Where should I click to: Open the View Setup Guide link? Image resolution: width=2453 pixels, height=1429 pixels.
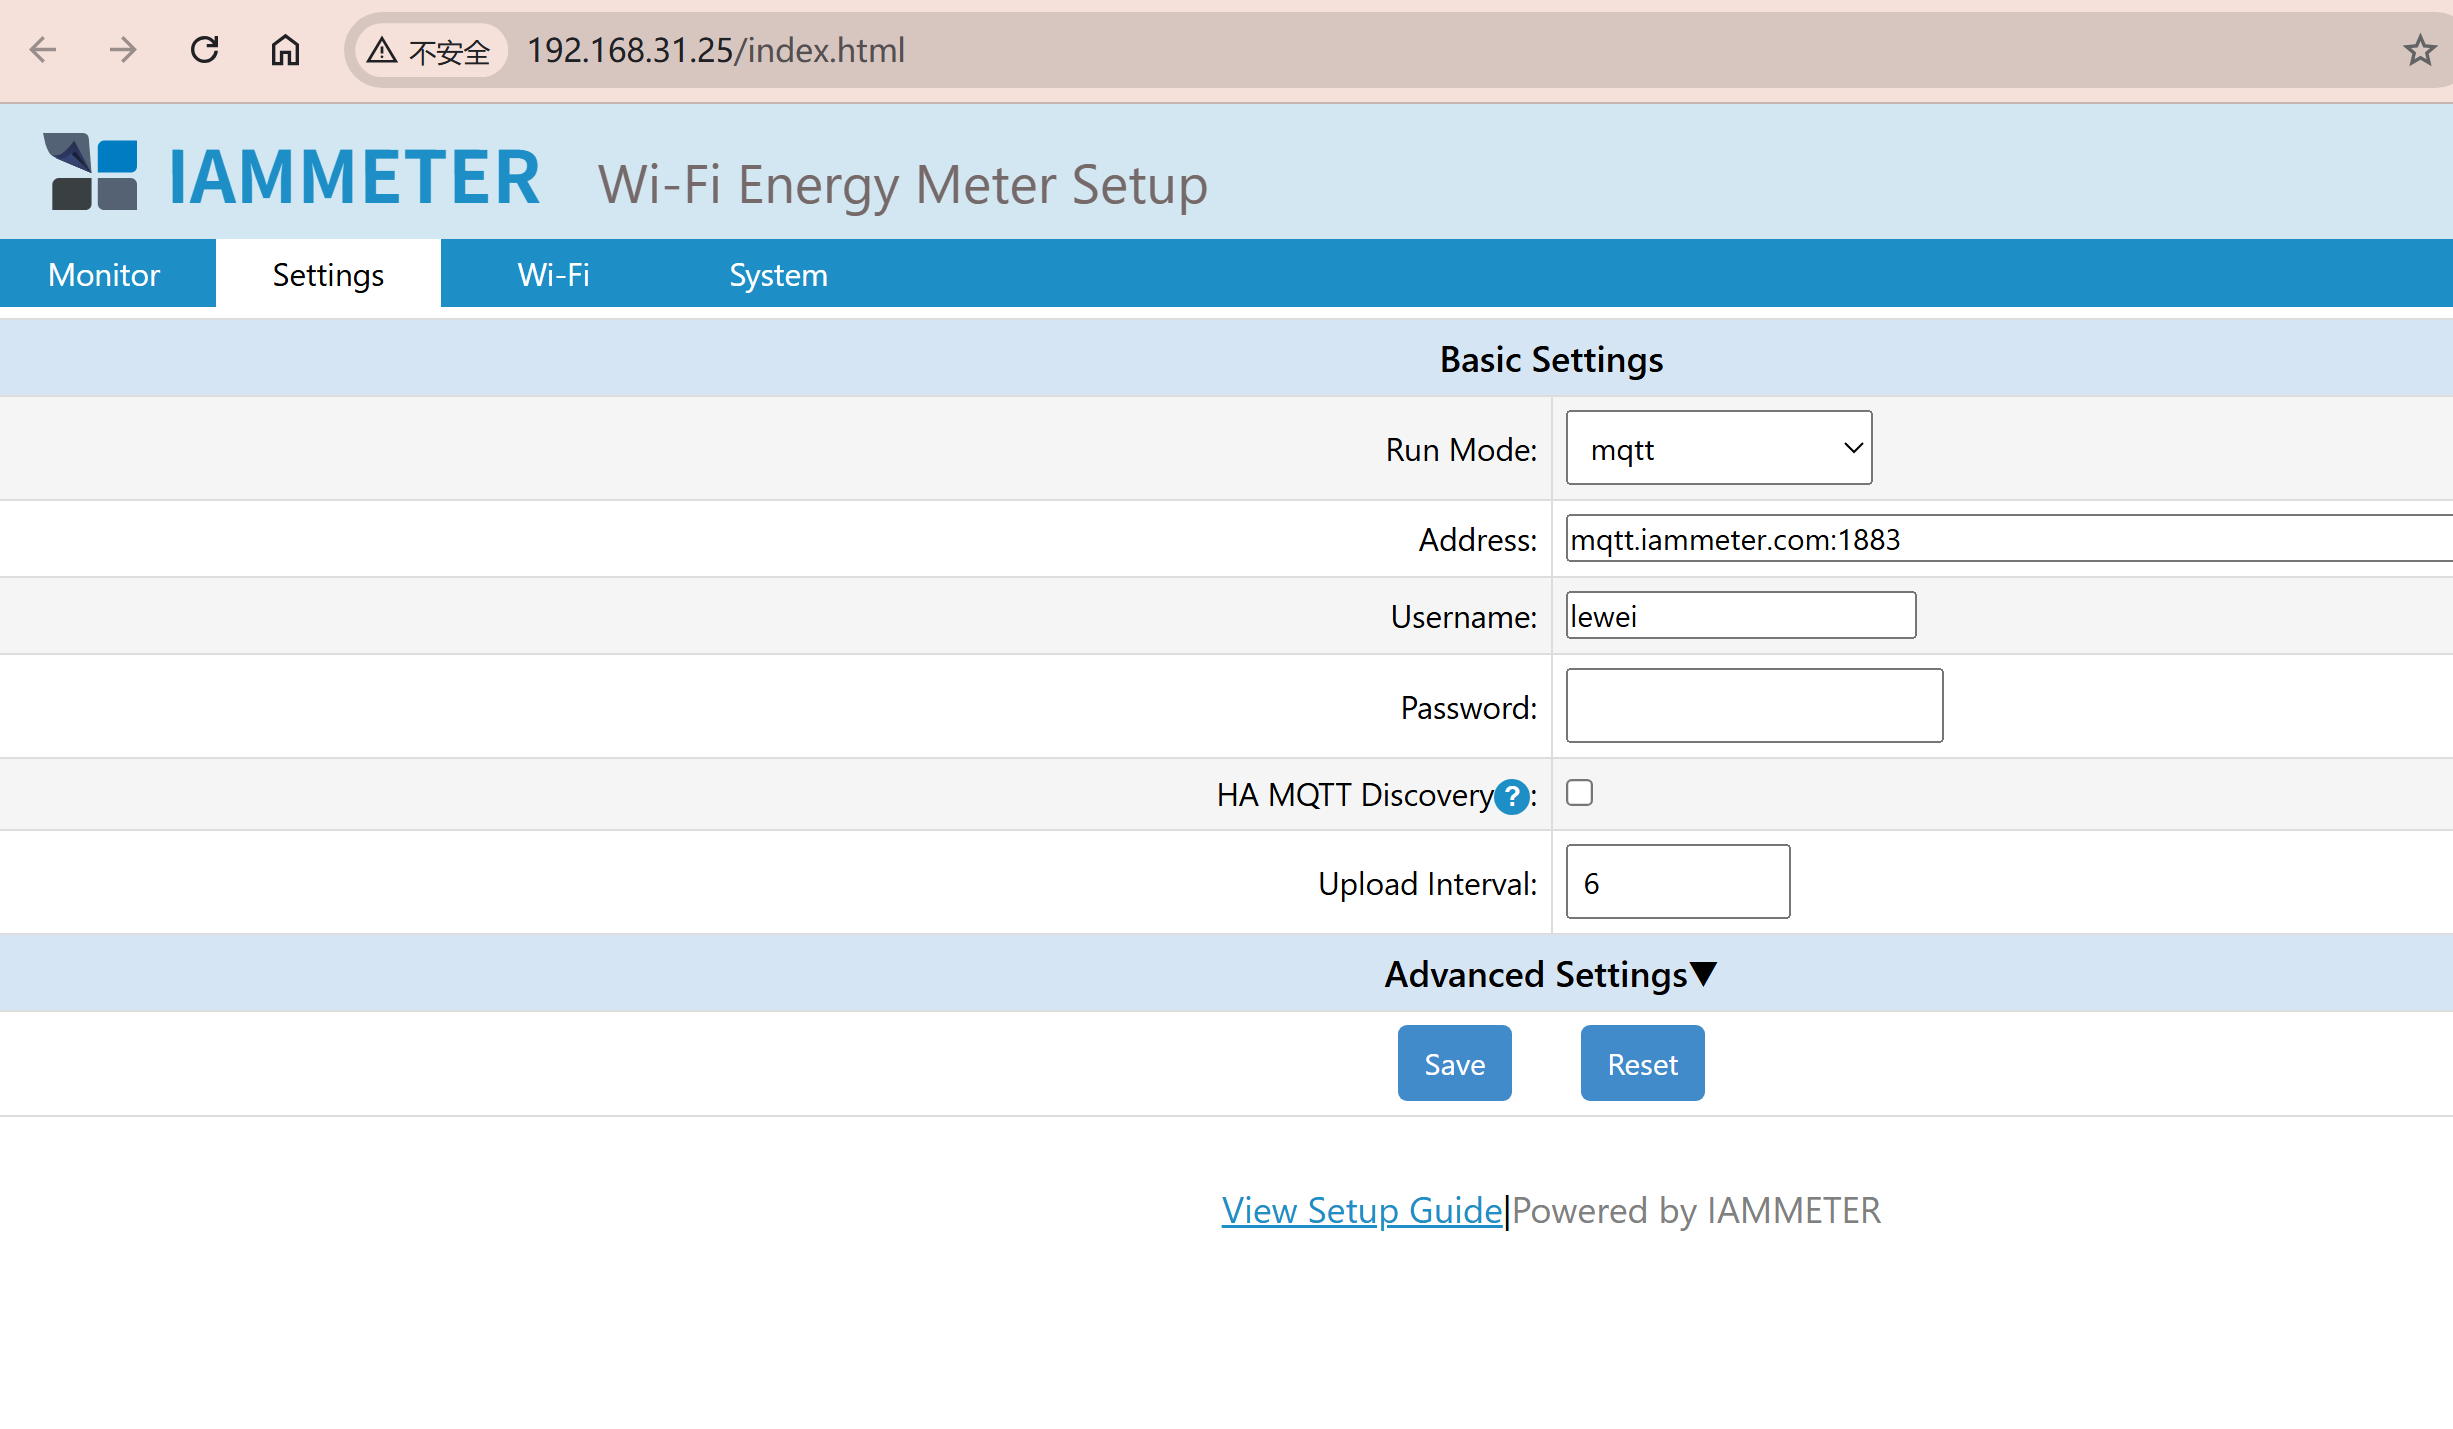coord(1362,1211)
